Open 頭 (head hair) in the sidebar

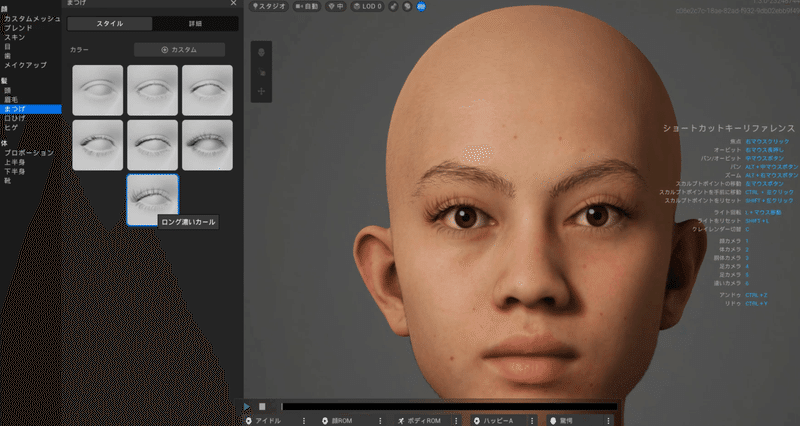[7, 90]
